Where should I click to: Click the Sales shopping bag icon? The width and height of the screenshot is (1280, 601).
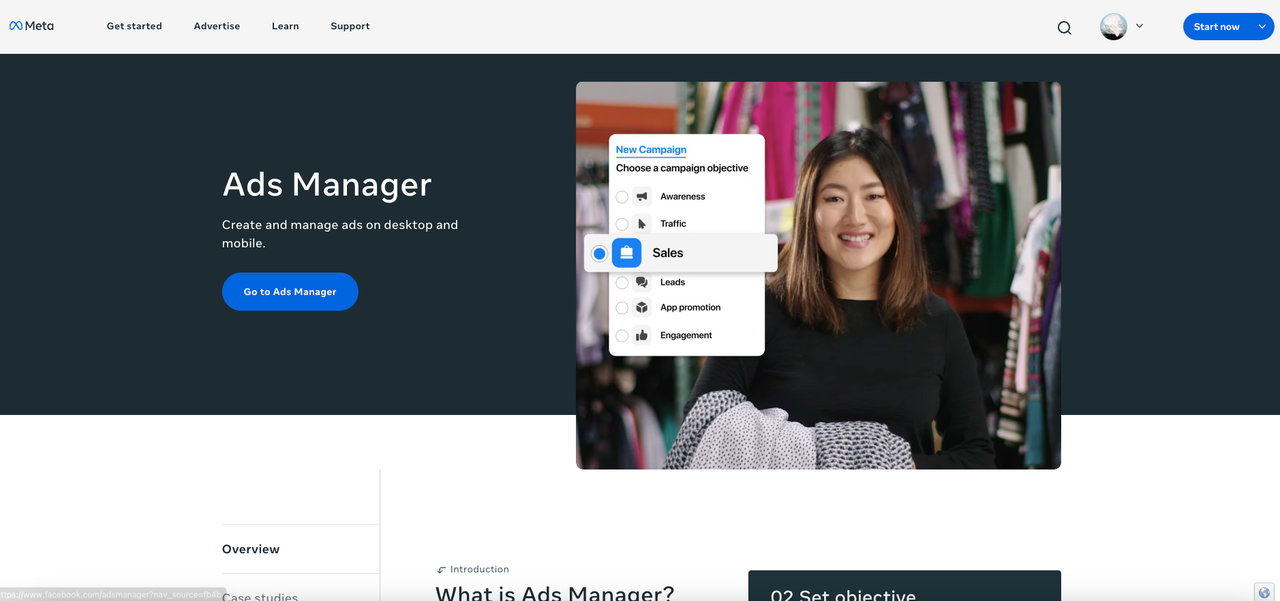pyautogui.click(x=626, y=253)
